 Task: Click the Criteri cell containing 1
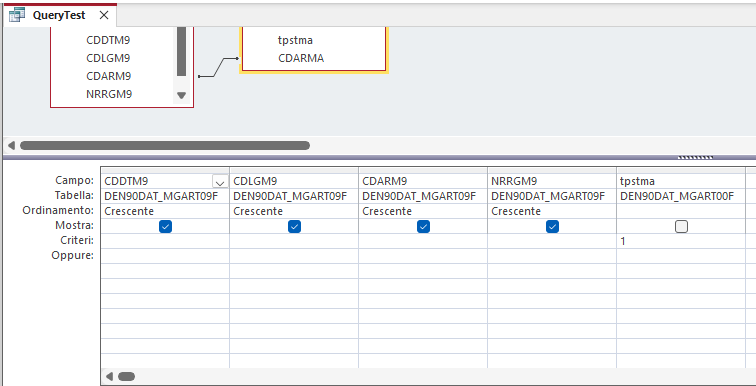[681, 241]
